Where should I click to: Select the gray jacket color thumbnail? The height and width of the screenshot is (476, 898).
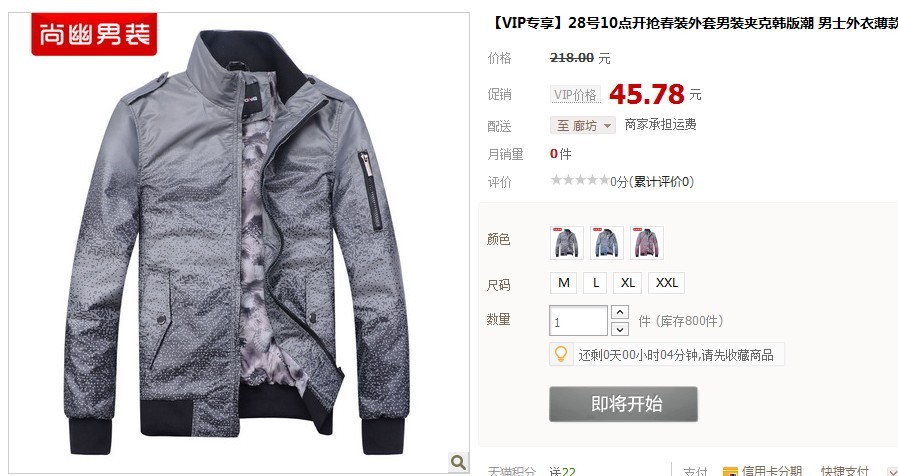[567, 243]
